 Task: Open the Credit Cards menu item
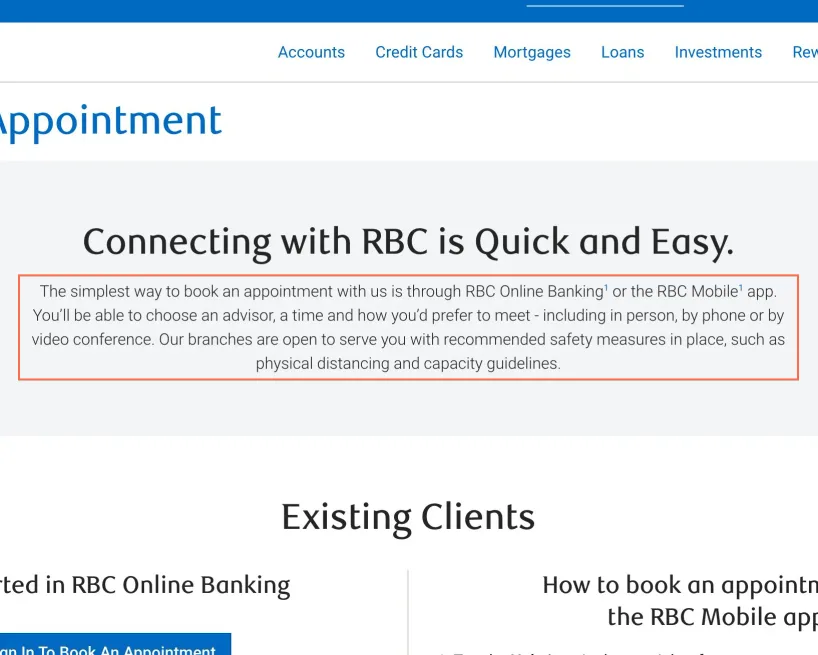419,52
